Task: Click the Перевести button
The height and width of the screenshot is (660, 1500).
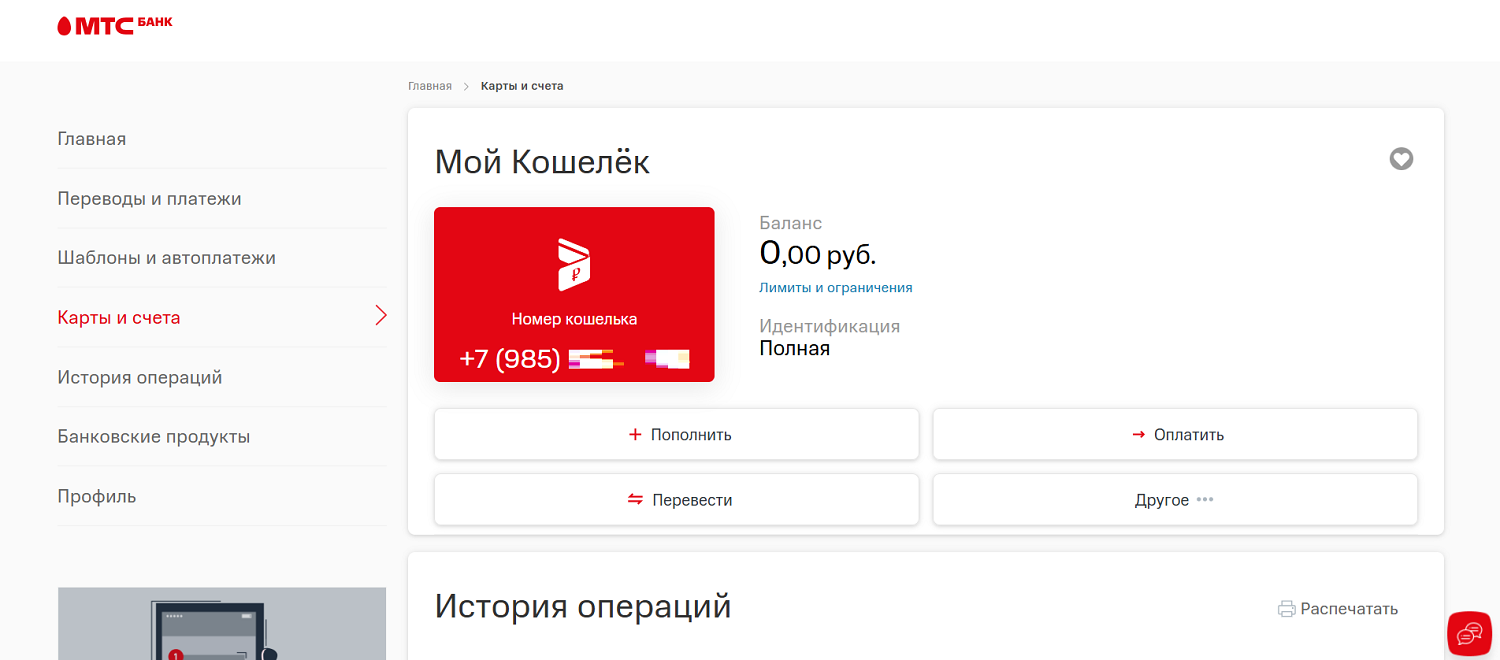Action: (676, 499)
